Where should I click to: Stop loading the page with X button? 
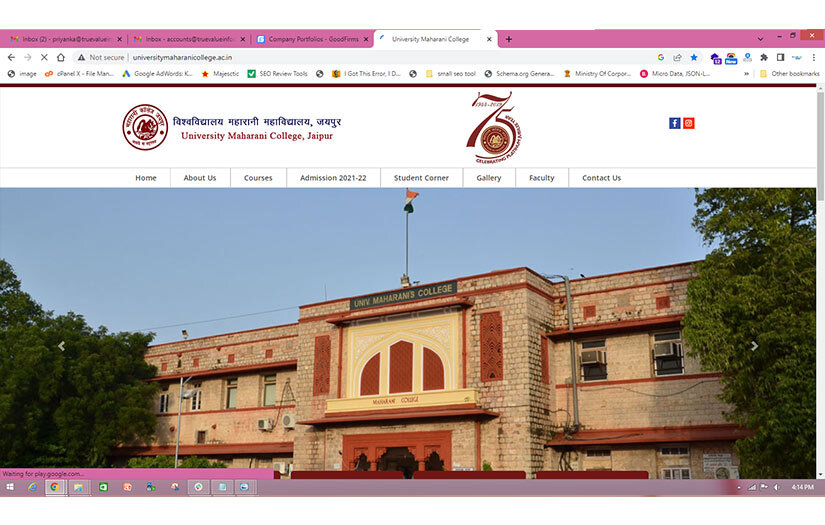pyautogui.click(x=44, y=57)
